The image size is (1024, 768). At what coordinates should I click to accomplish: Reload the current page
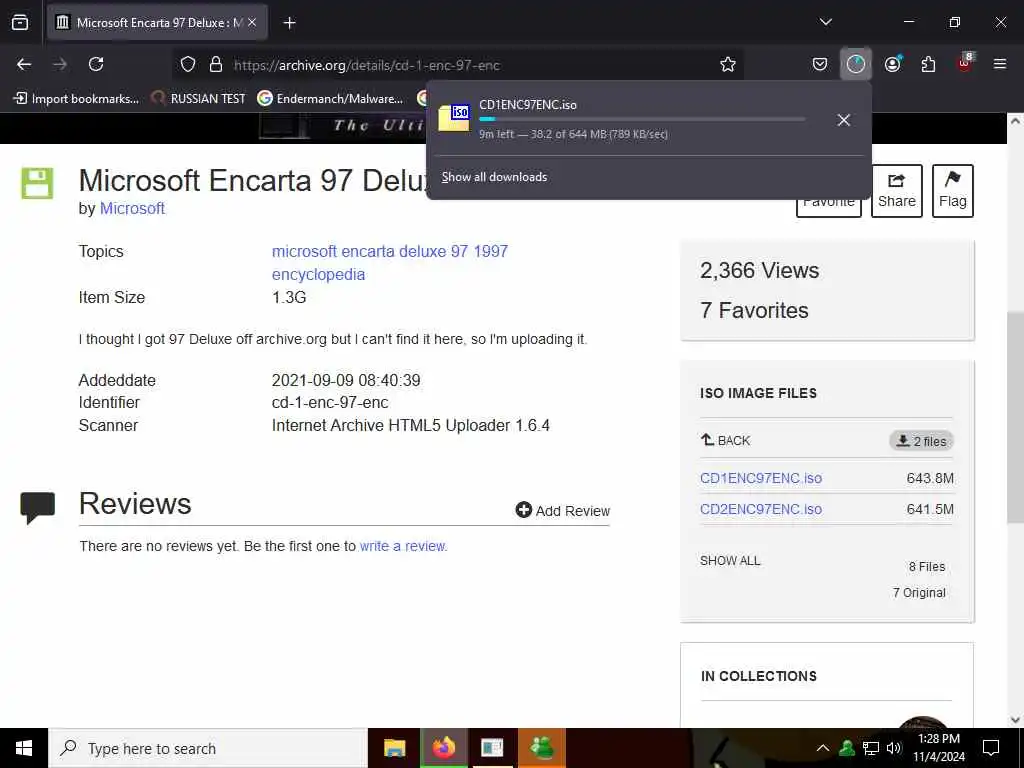pos(96,64)
